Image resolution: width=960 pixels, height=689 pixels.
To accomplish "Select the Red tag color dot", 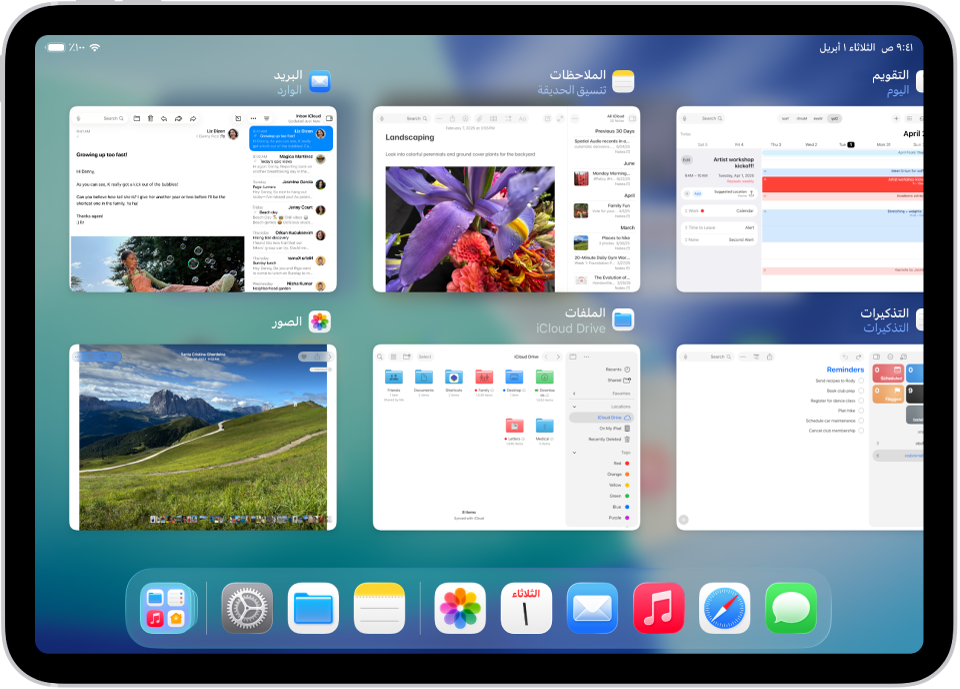I will coord(627,463).
